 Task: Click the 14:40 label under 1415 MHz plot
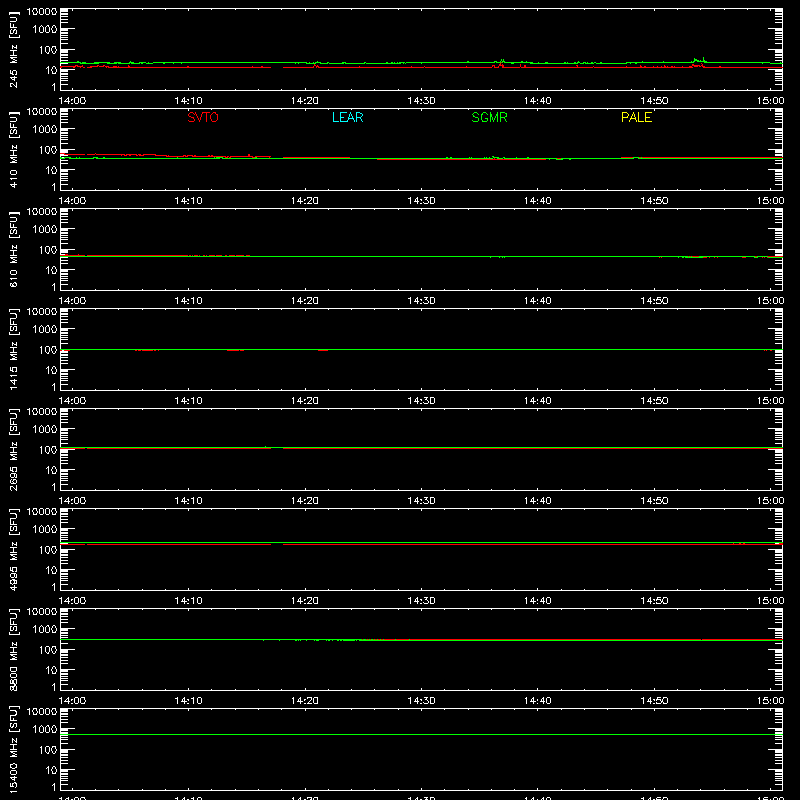click(x=538, y=401)
